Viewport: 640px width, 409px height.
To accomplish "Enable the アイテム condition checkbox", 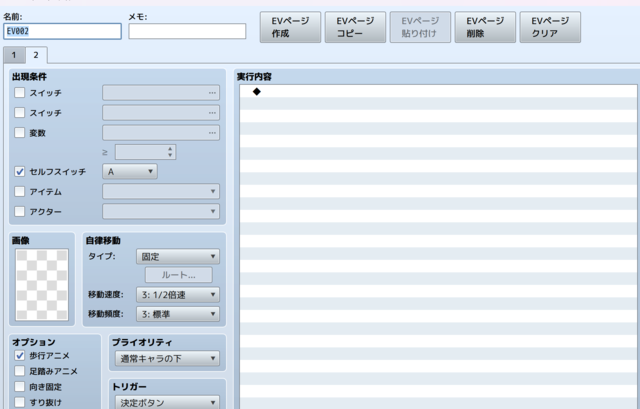I will point(20,191).
